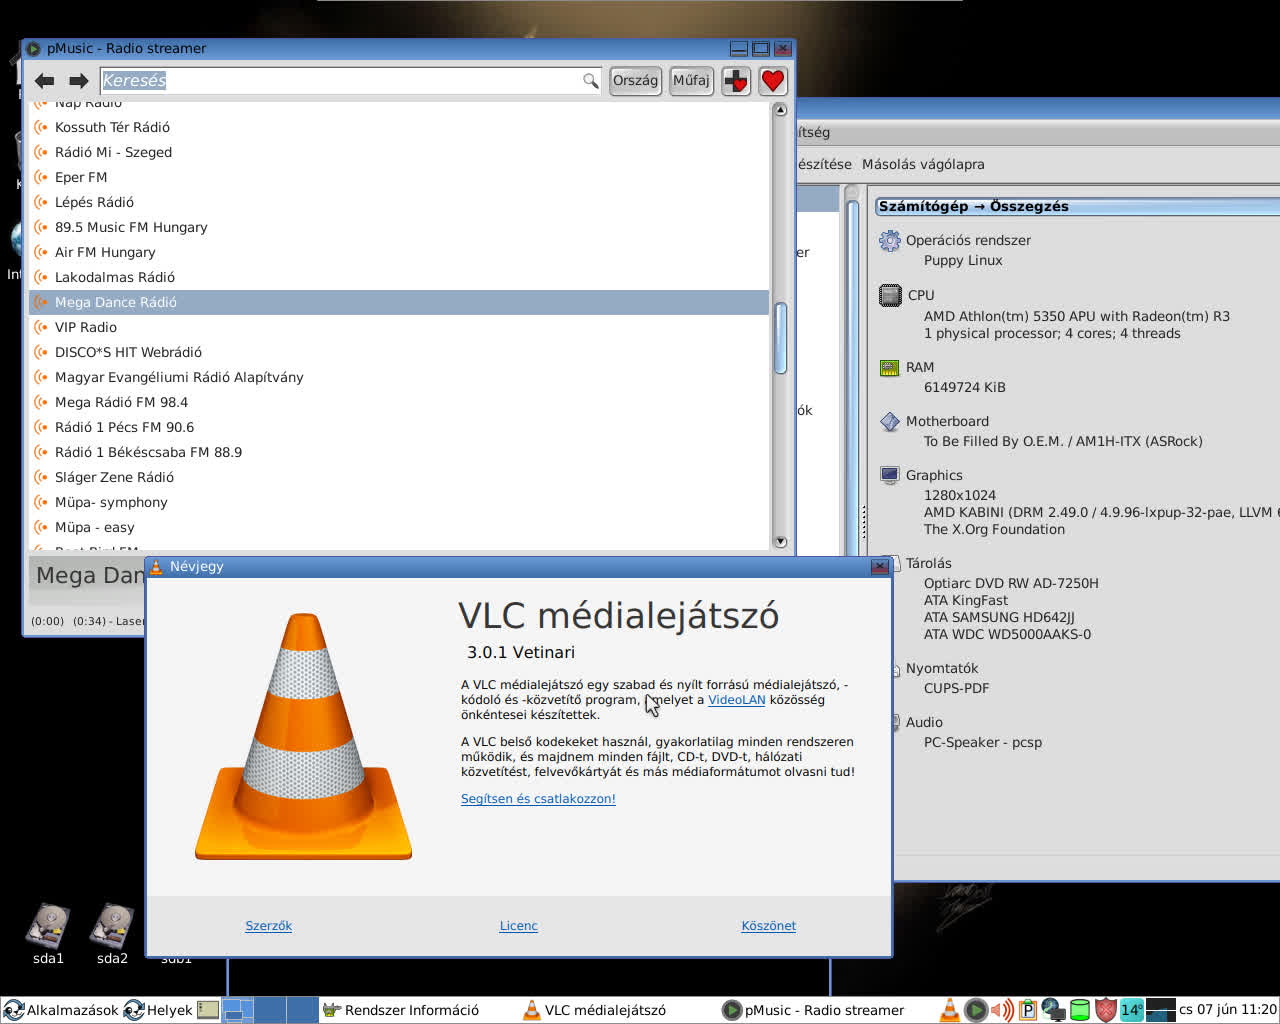Select highlighted Mega Dance Rádió row
Screen dimensions: 1280x1024
tap(400, 302)
